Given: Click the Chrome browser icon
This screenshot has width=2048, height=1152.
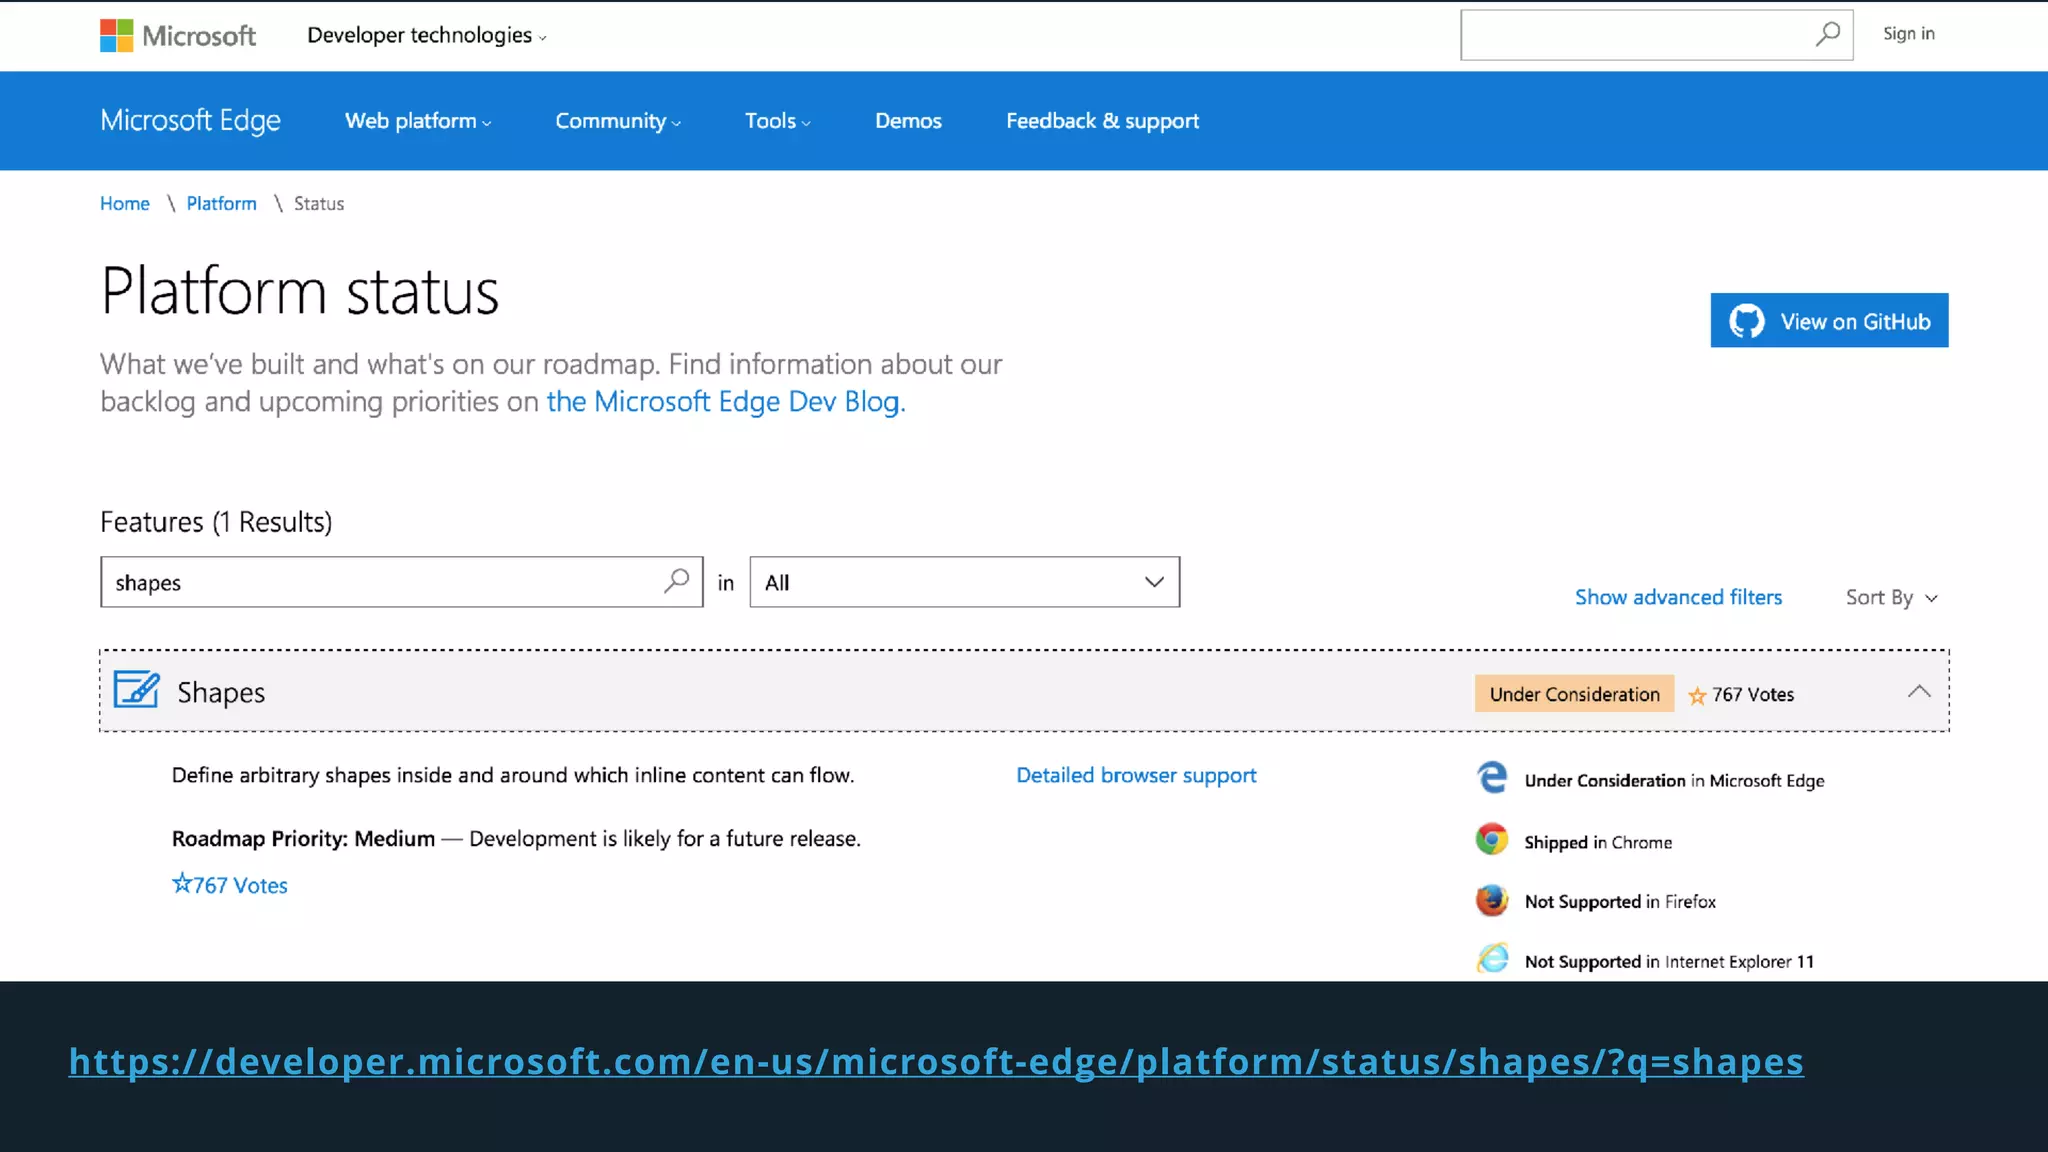Looking at the screenshot, I should [1492, 839].
